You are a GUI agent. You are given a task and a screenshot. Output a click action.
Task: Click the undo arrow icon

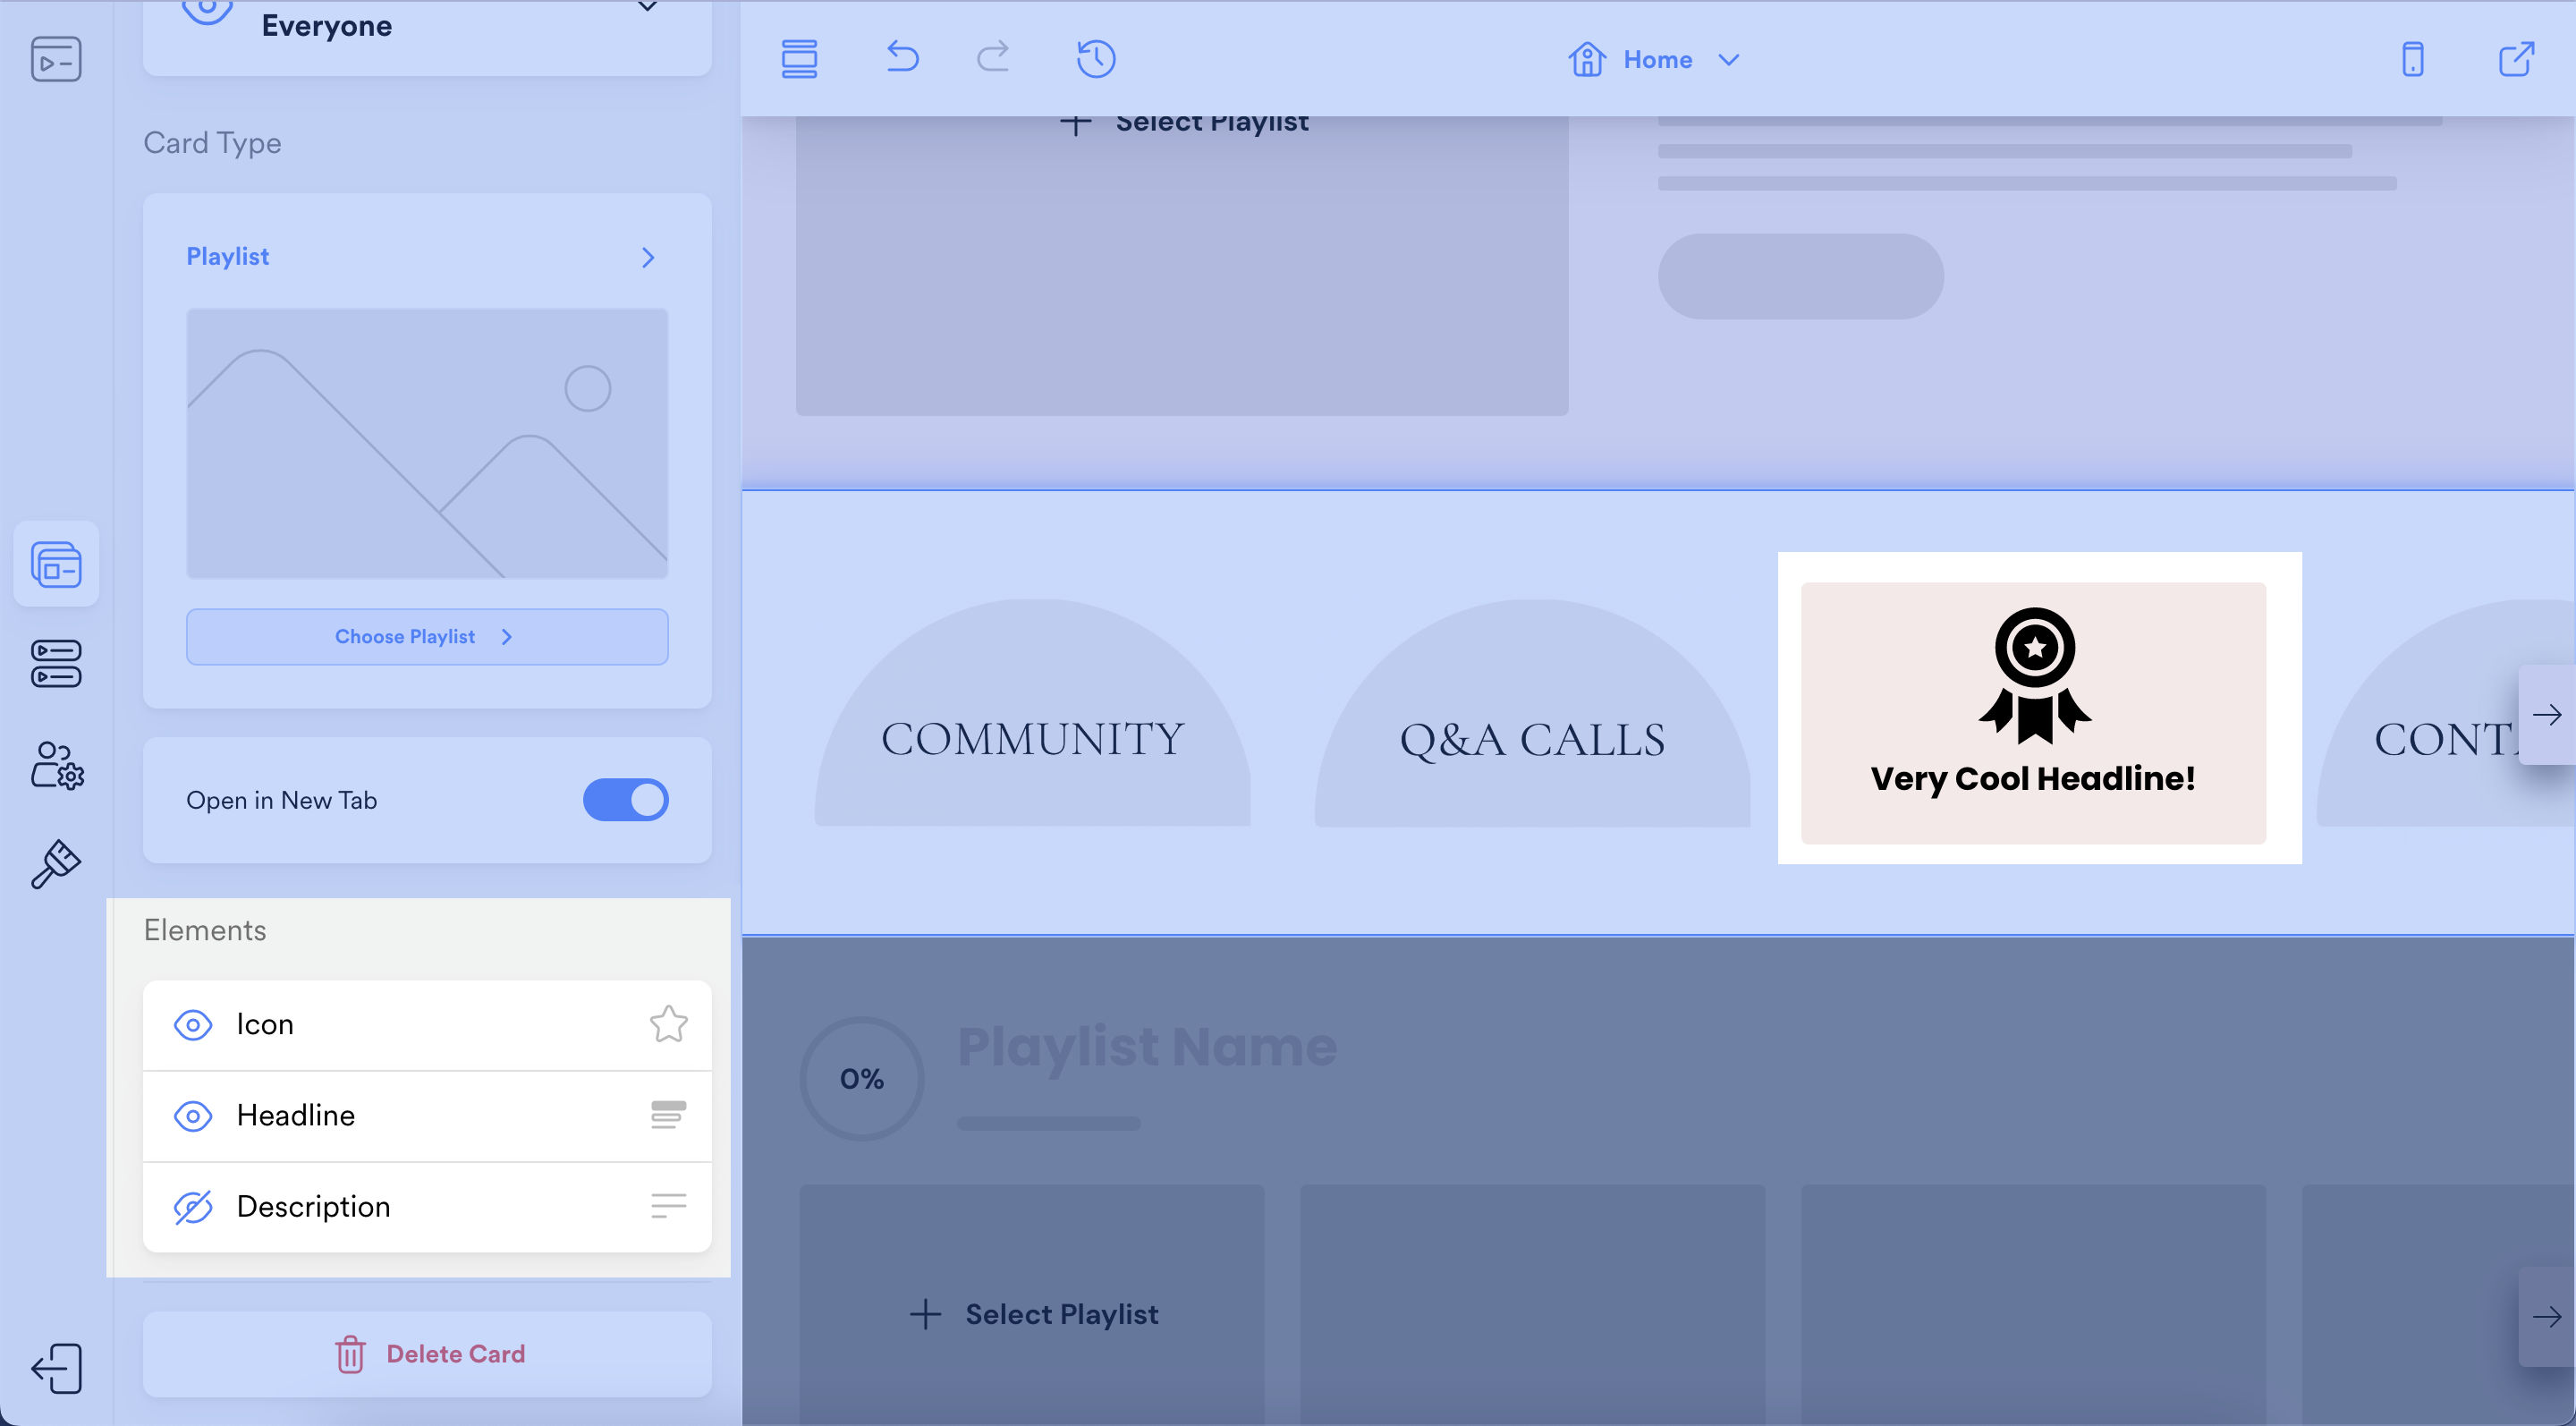(x=902, y=57)
